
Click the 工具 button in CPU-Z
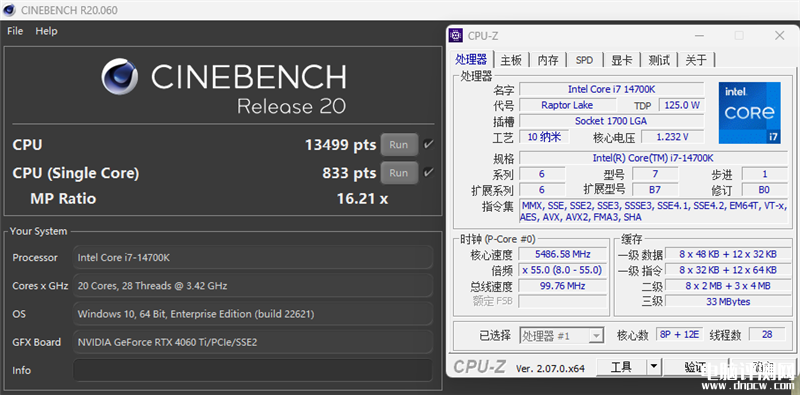tap(621, 366)
